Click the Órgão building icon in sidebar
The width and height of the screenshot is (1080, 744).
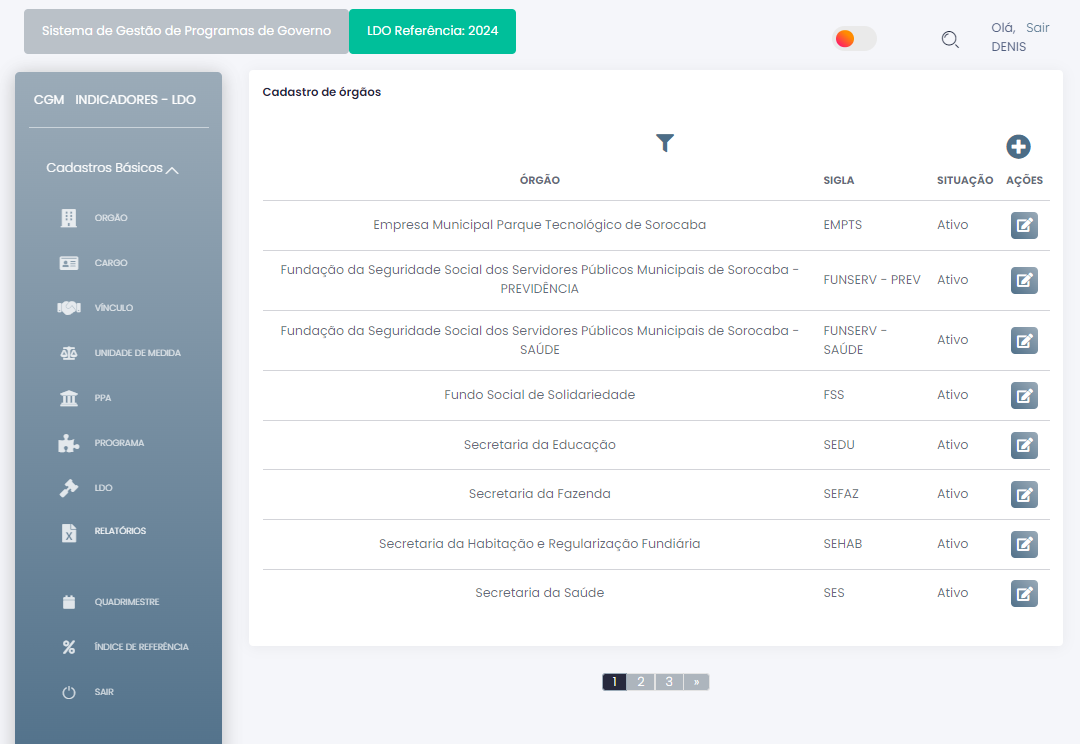(68, 218)
